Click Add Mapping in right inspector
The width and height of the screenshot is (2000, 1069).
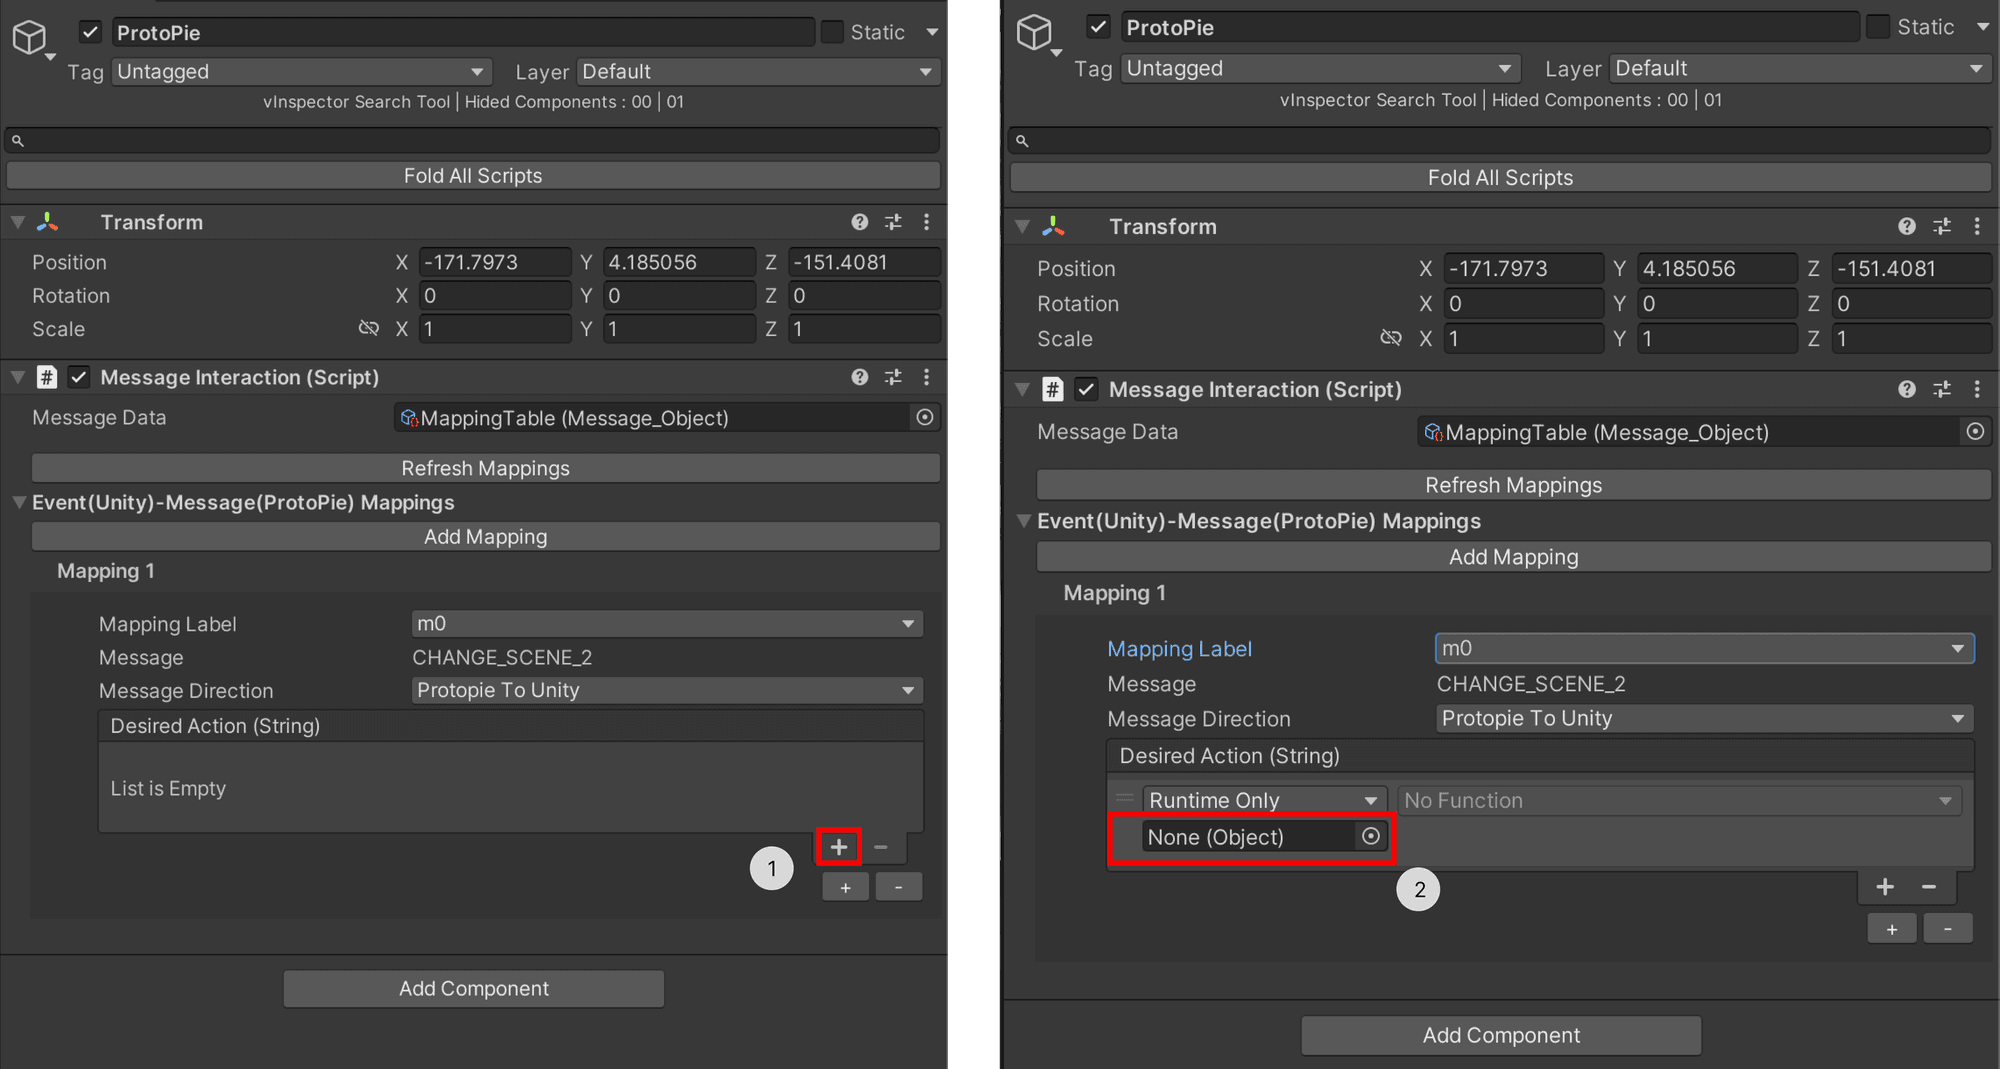point(1514,557)
